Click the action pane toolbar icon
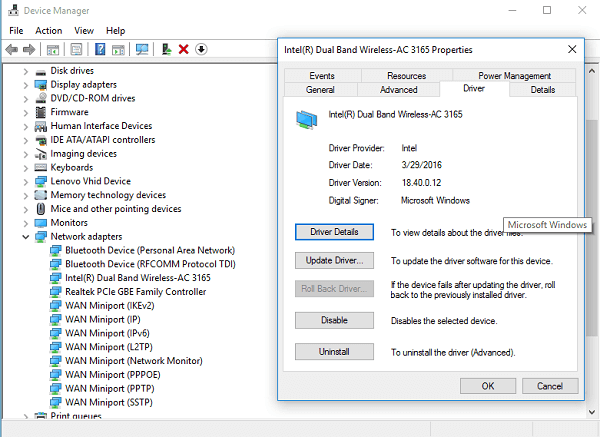600x437 pixels. coord(118,49)
